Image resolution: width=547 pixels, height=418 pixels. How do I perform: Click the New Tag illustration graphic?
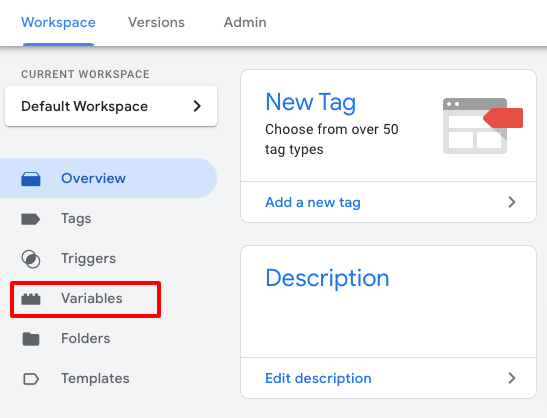point(483,126)
